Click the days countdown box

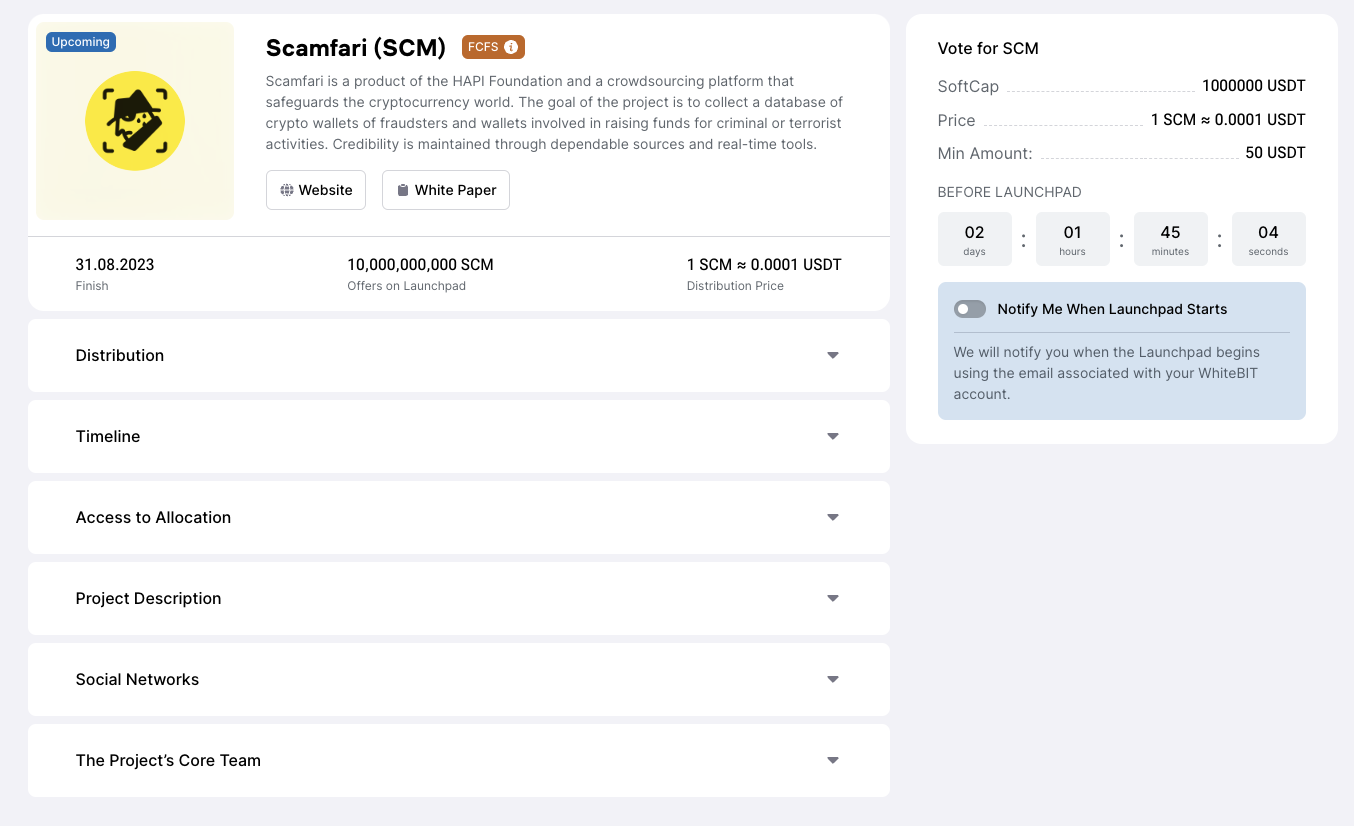[975, 239]
